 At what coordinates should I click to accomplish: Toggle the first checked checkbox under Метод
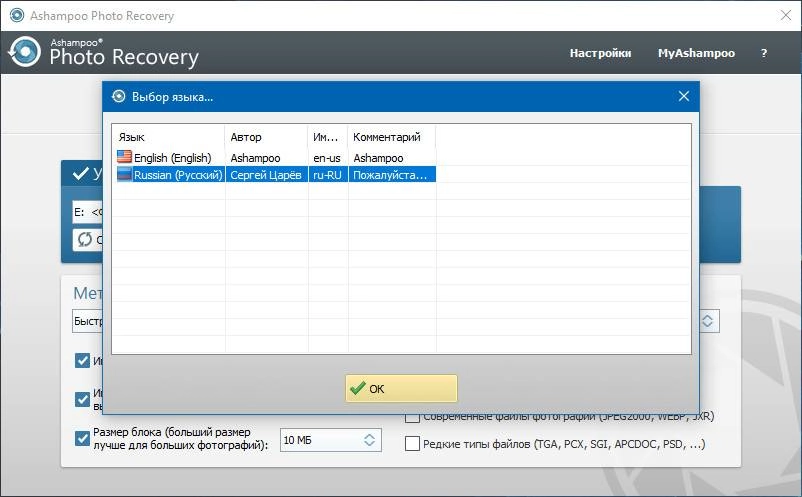point(82,360)
